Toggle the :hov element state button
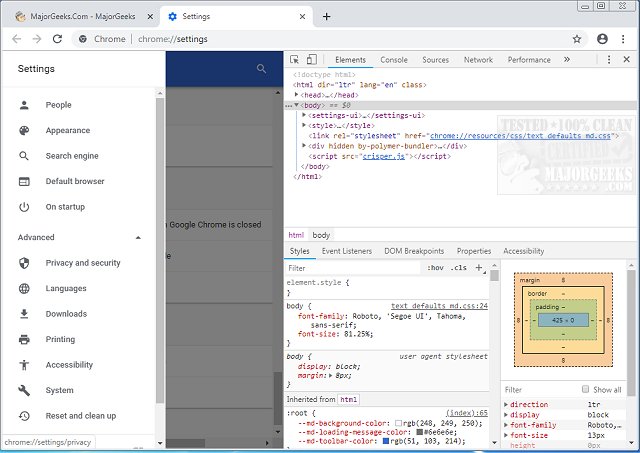This screenshot has width=640, height=453. click(435, 268)
